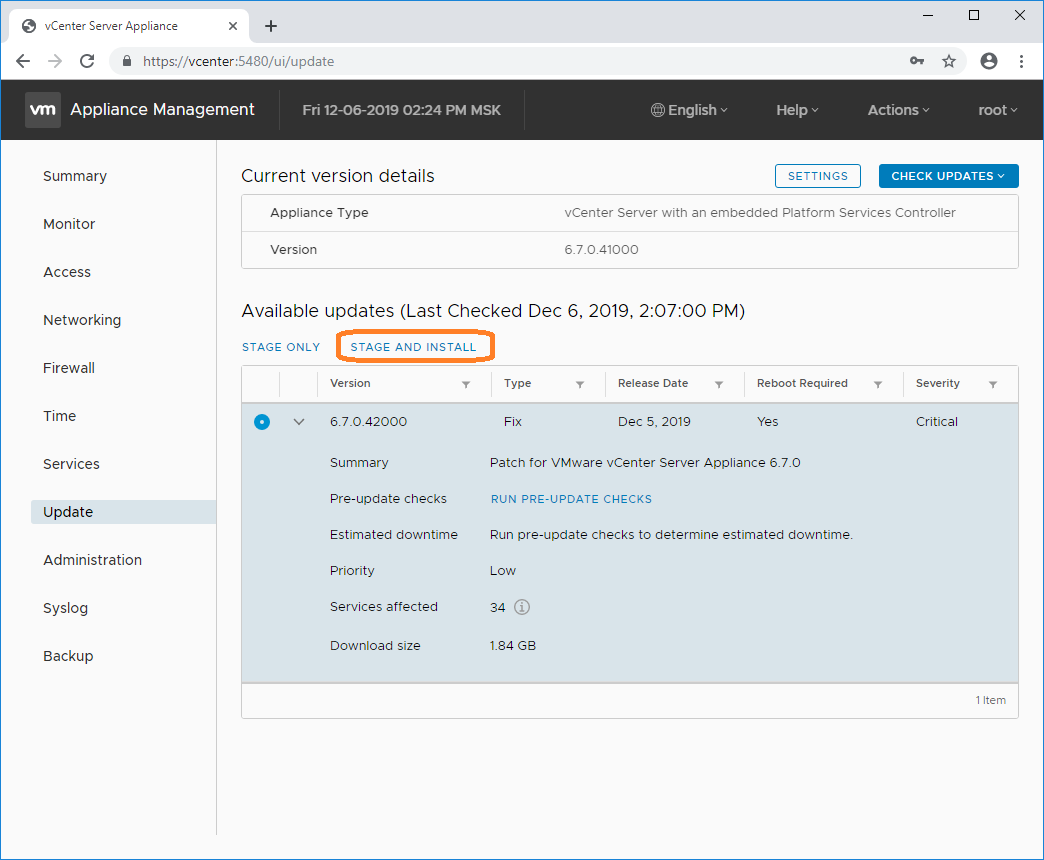Open the Chrome three-dot menu
Screen dimensions: 1044x860
pyautogui.click(x=1021, y=61)
